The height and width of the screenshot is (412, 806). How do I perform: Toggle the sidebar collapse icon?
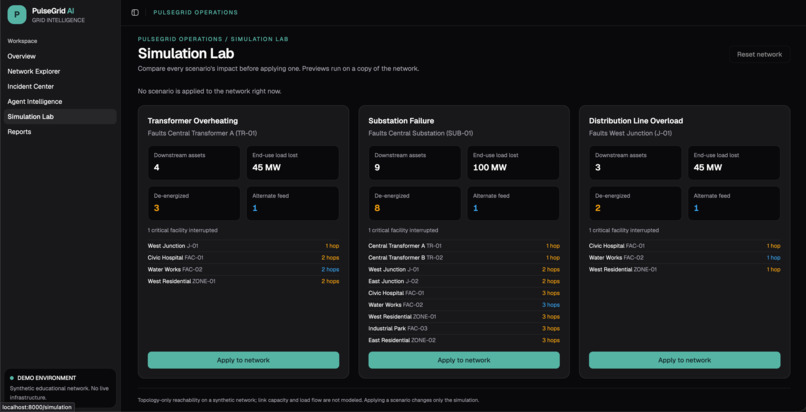pyautogui.click(x=135, y=12)
